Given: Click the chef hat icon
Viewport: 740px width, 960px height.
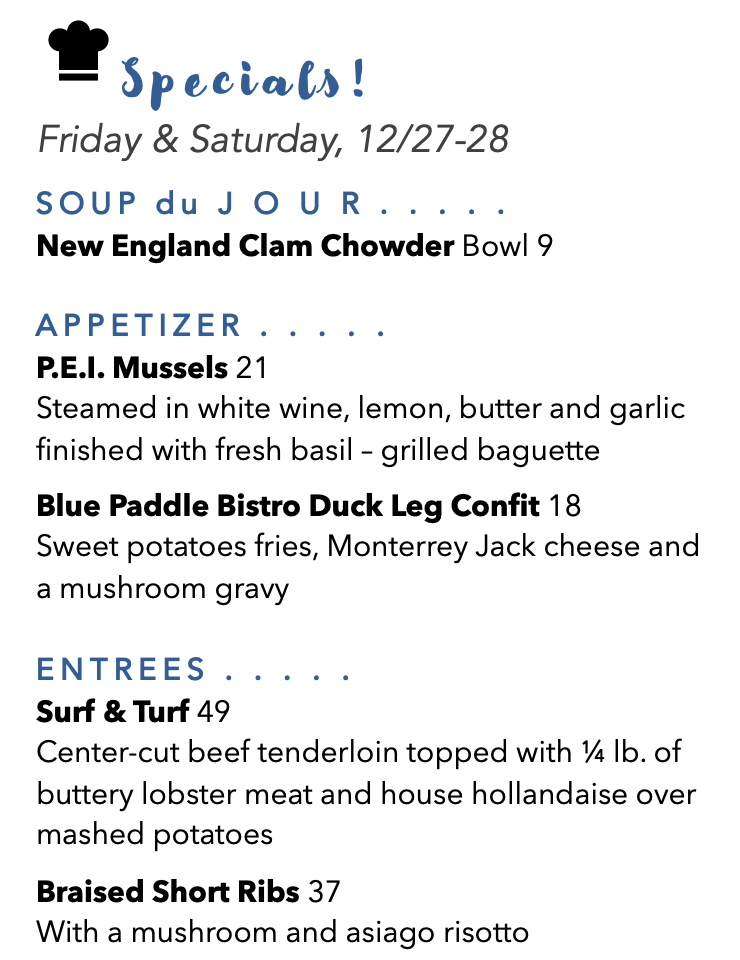Looking at the screenshot, I should [78, 51].
